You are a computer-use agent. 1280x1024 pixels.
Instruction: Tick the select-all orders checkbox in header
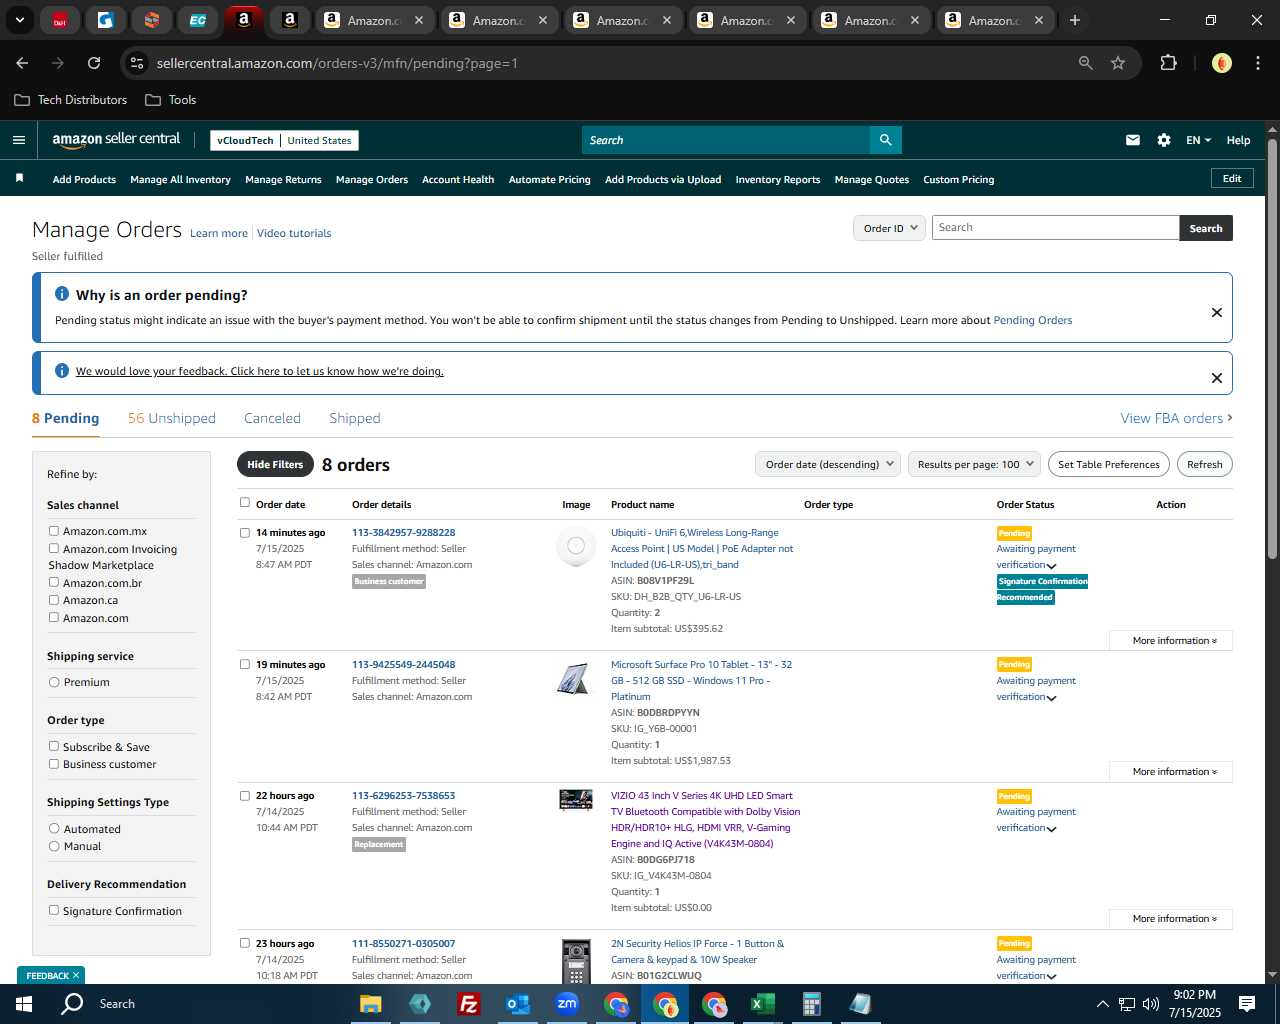(244, 503)
